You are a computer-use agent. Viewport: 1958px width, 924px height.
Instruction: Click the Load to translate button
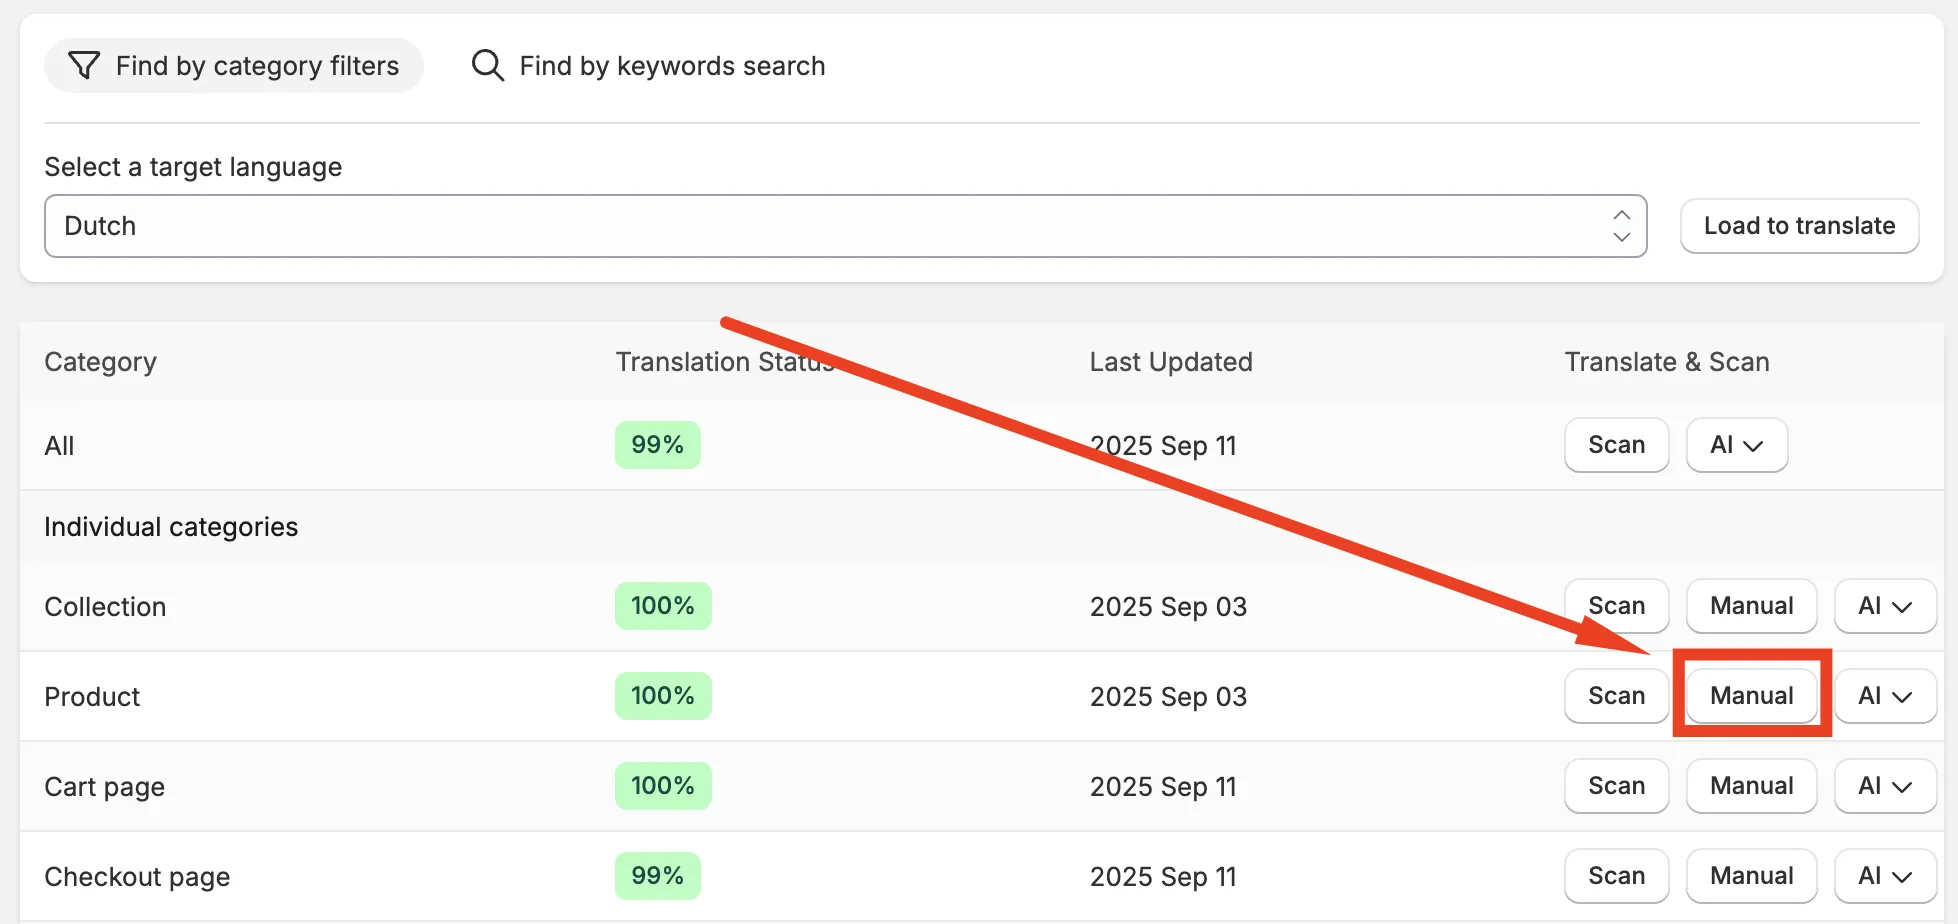coord(1800,226)
